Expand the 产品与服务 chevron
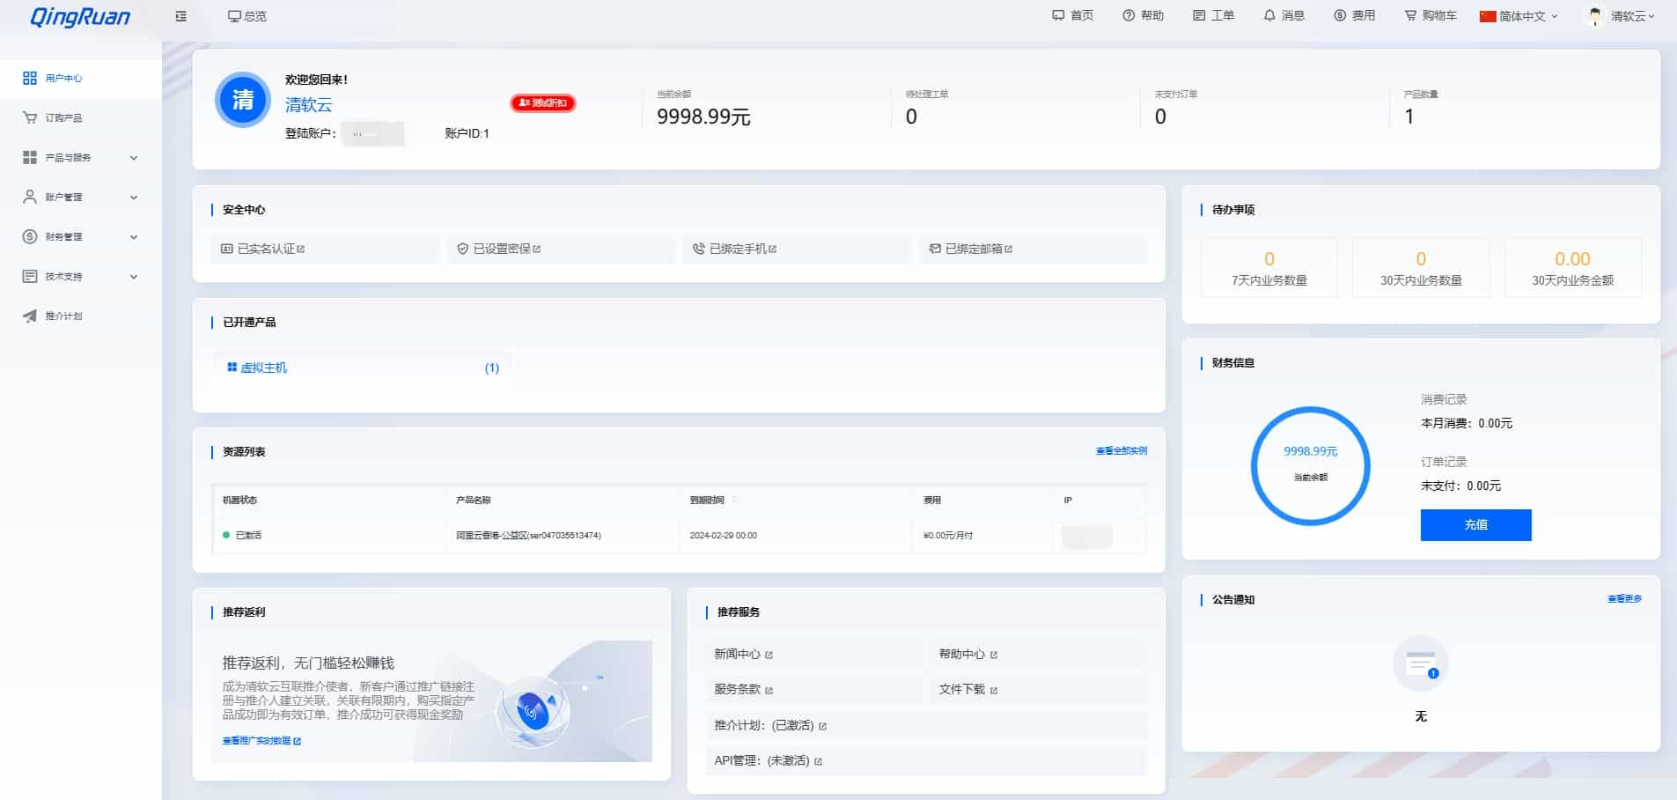Image resolution: width=1677 pixels, height=800 pixels. pyautogui.click(x=134, y=158)
